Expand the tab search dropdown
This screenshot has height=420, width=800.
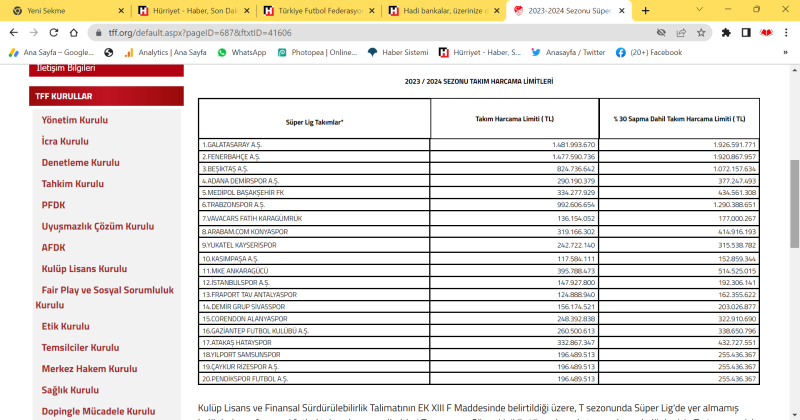(x=699, y=10)
